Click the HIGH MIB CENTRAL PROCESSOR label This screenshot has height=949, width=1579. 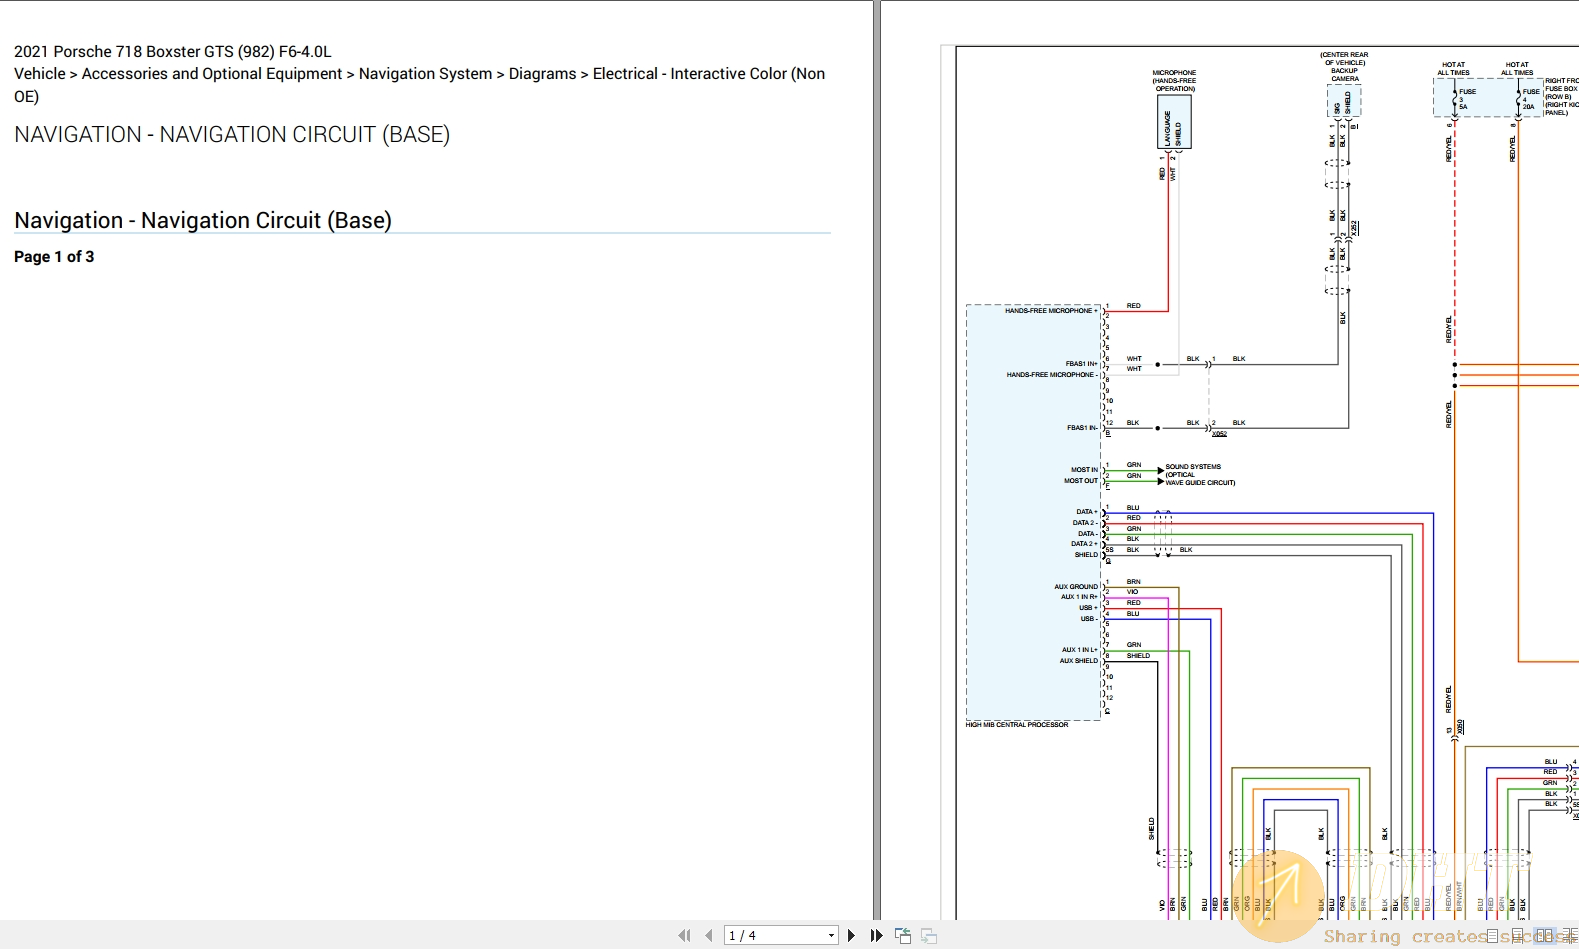tap(1017, 725)
